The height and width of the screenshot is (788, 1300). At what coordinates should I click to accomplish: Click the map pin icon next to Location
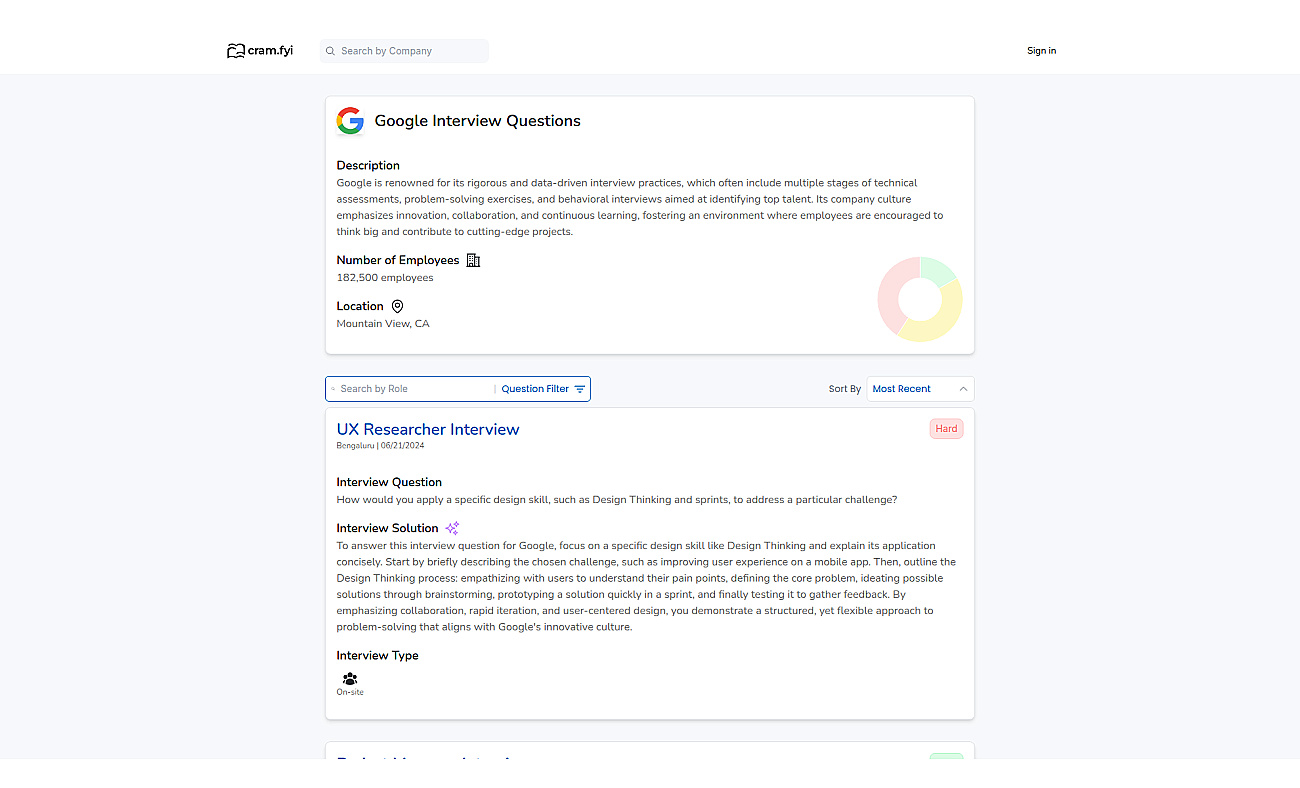(397, 306)
